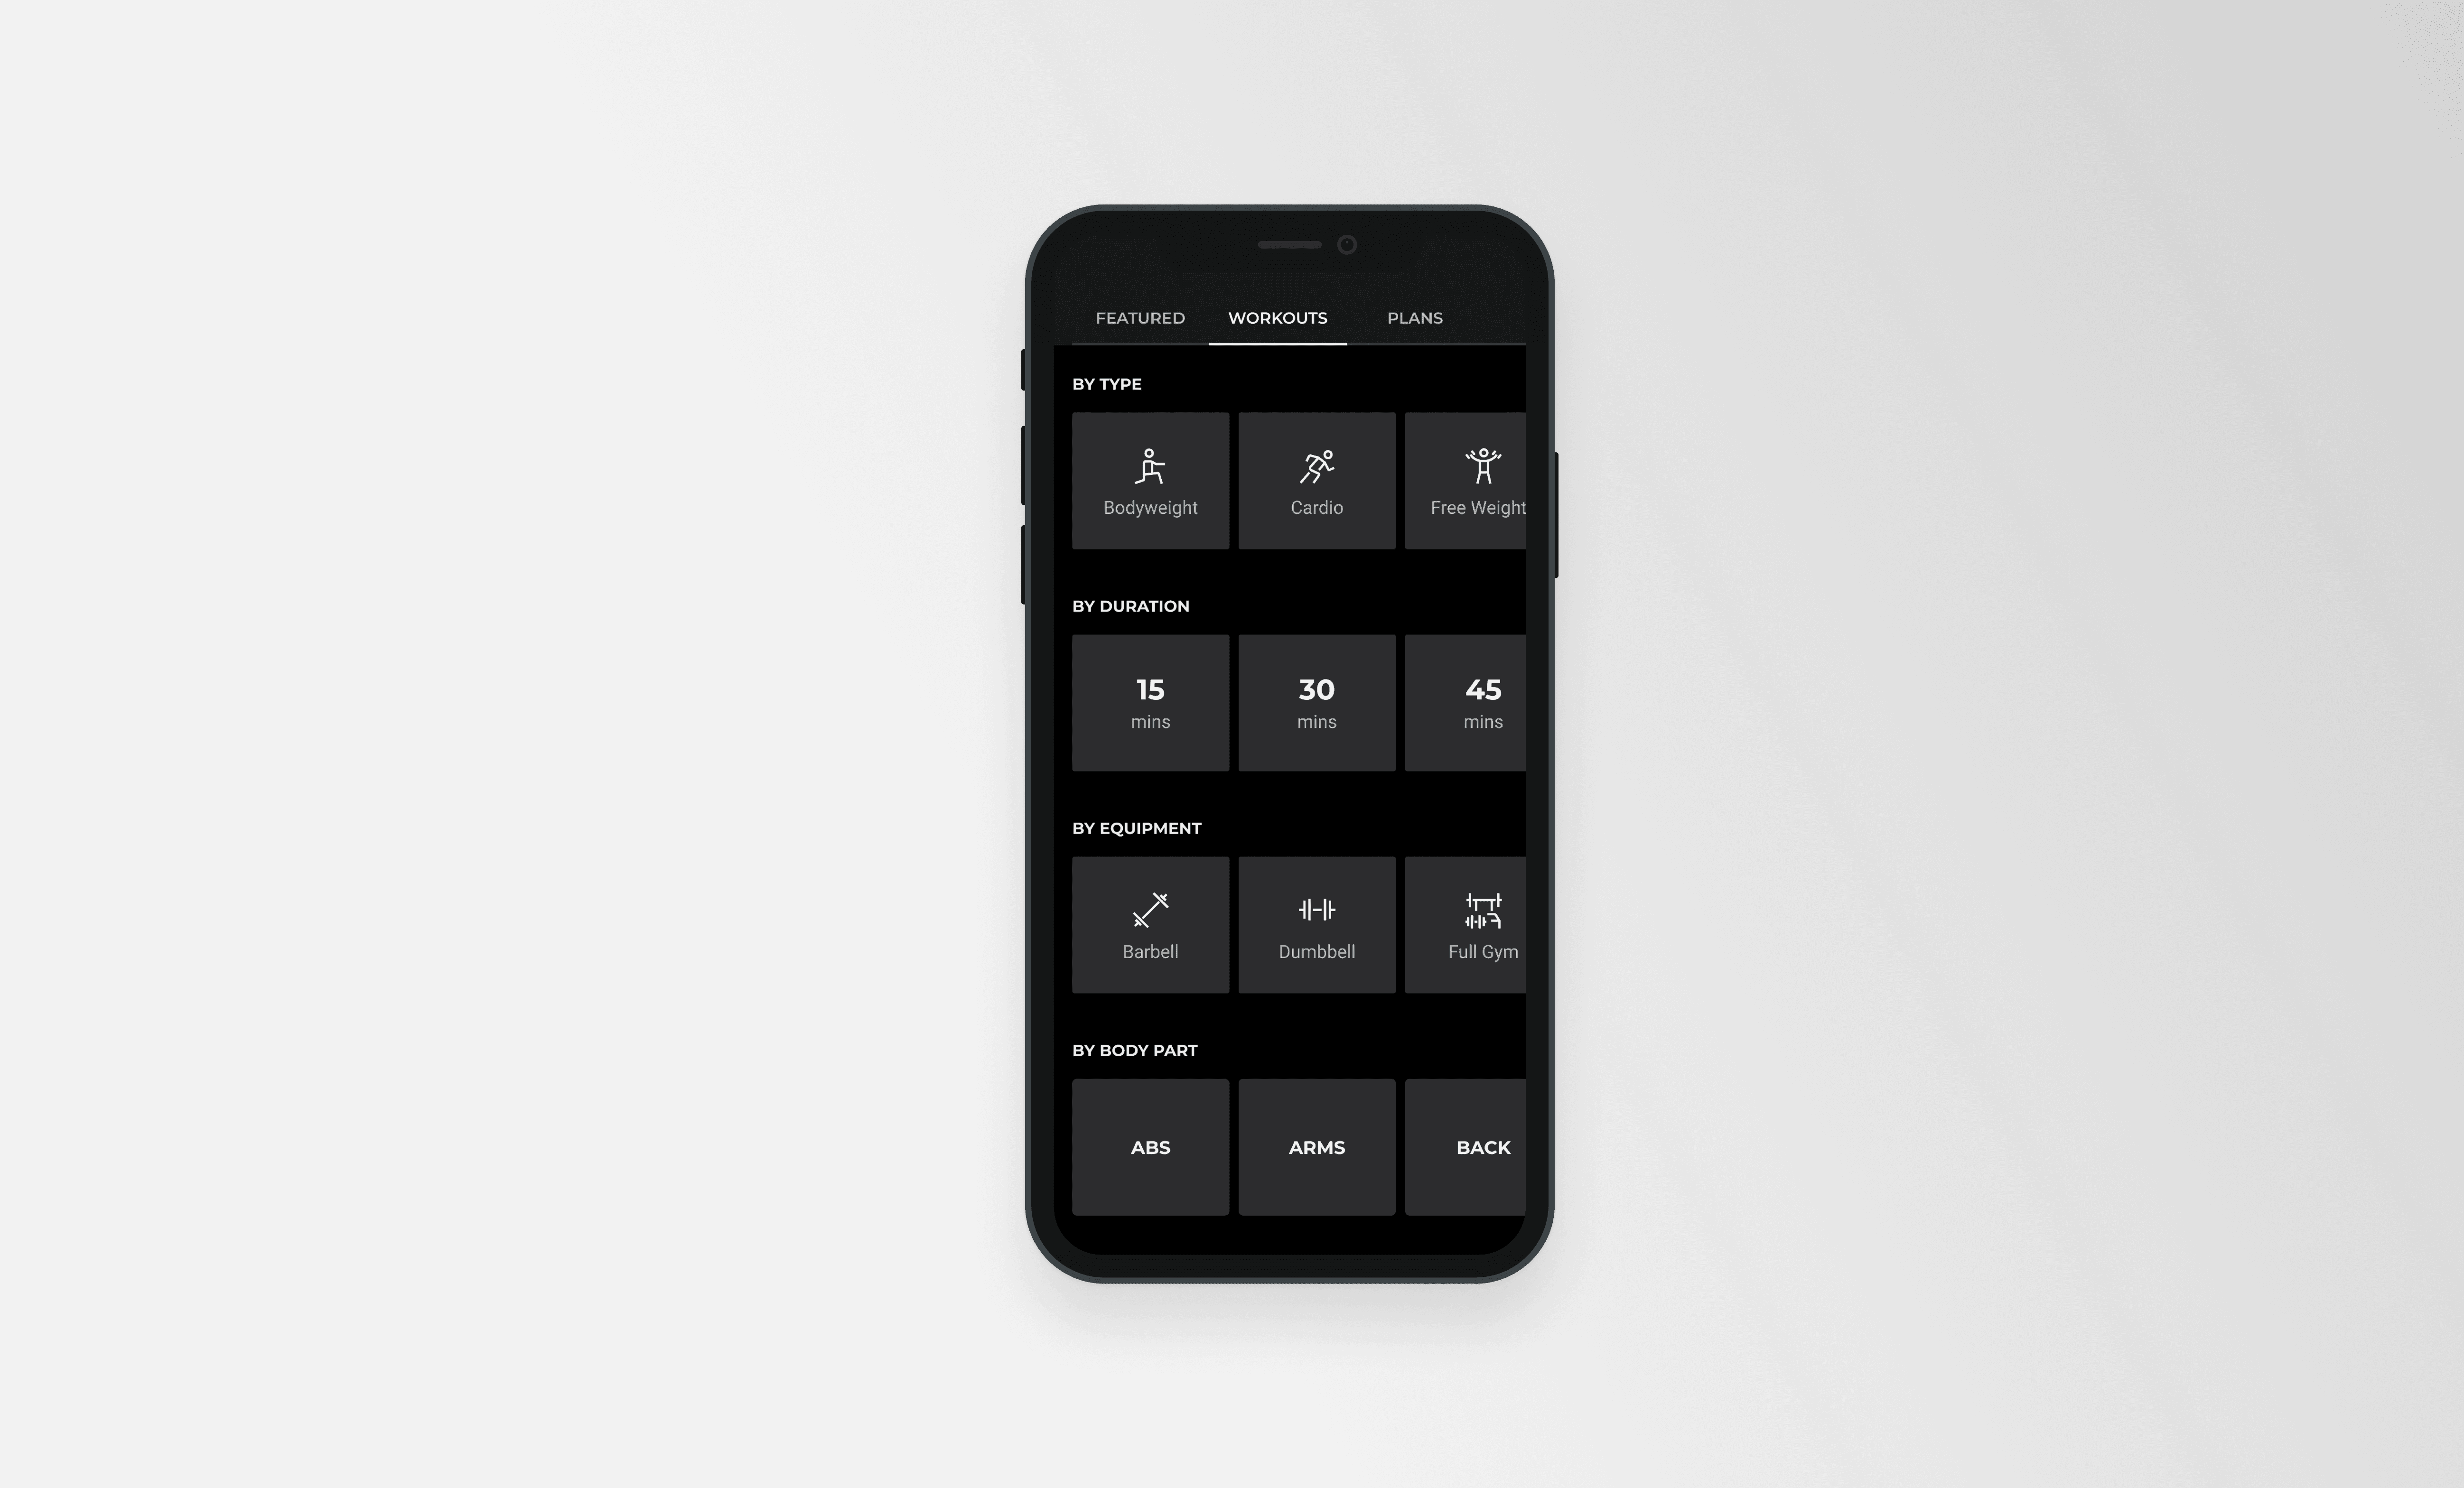Viewport: 2464px width, 1488px height.
Task: Switch to the Plans tab
Action: [x=1415, y=316]
